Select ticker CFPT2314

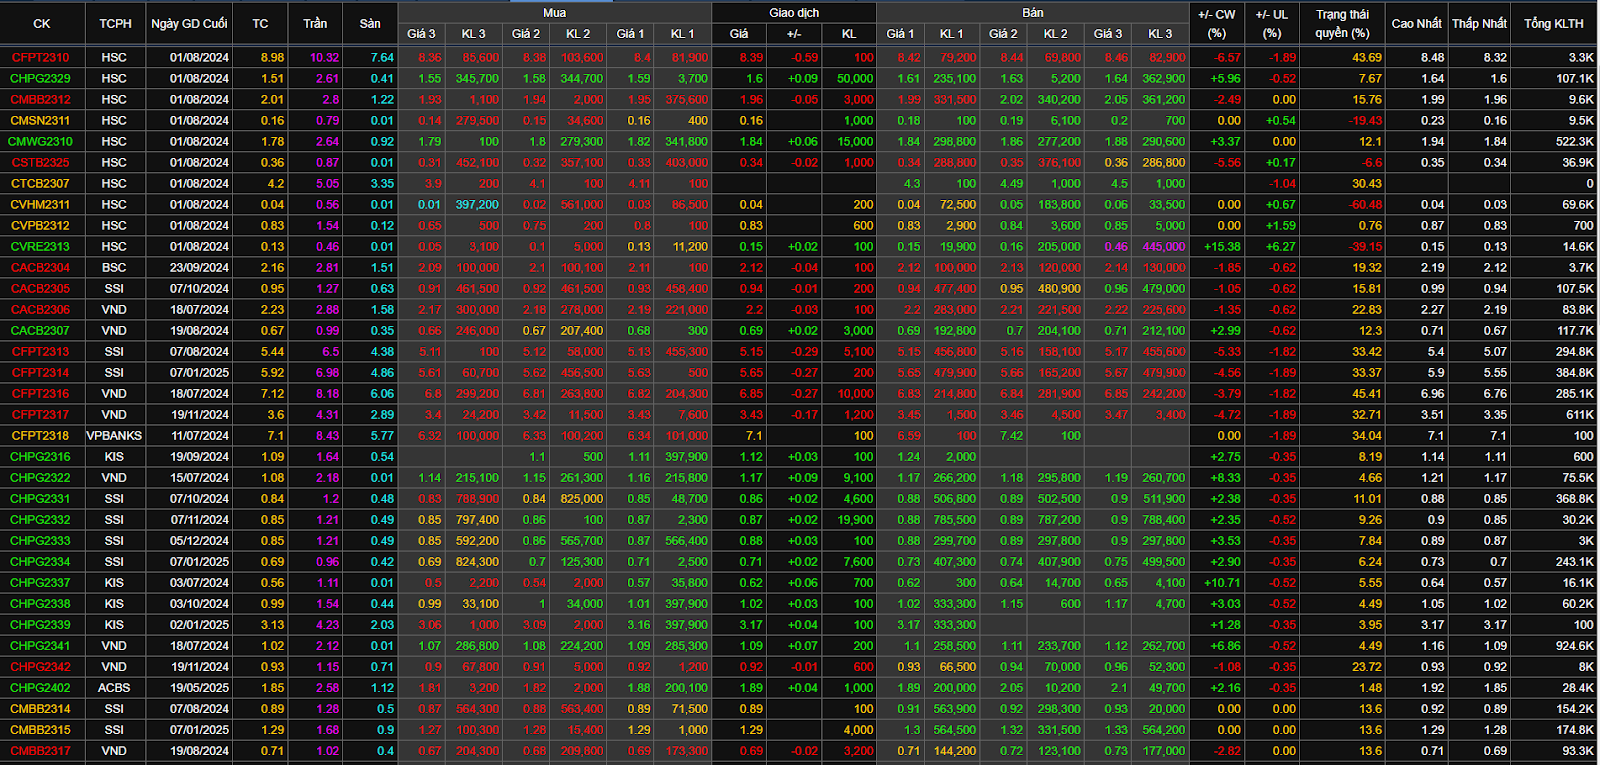tap(41, 373)
